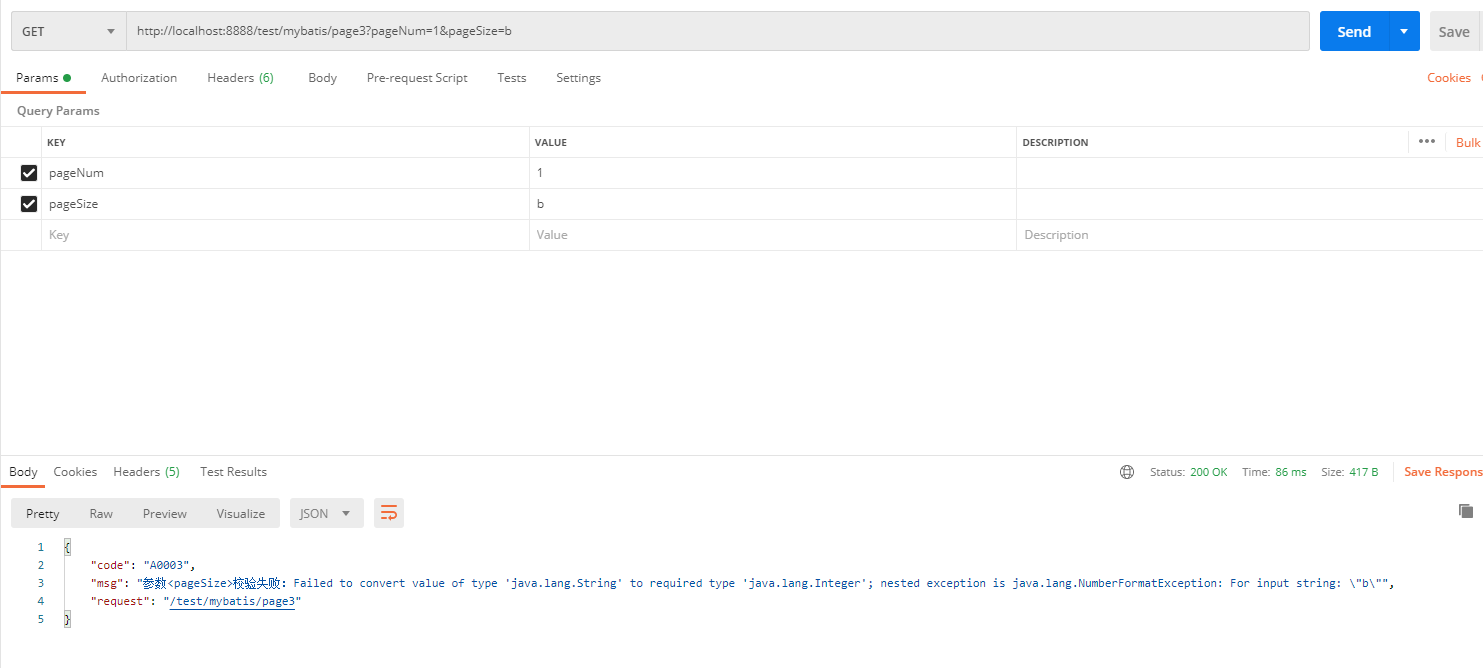1483x668 pixels.
Task: Switch response view to Visualize
Action: [241, 514]
